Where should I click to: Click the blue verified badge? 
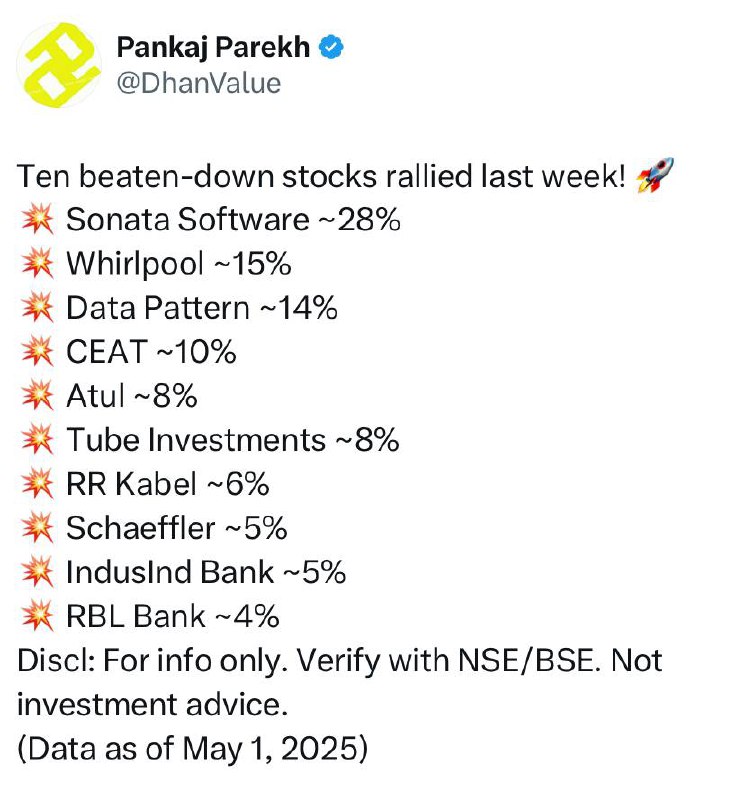point(331,47)
